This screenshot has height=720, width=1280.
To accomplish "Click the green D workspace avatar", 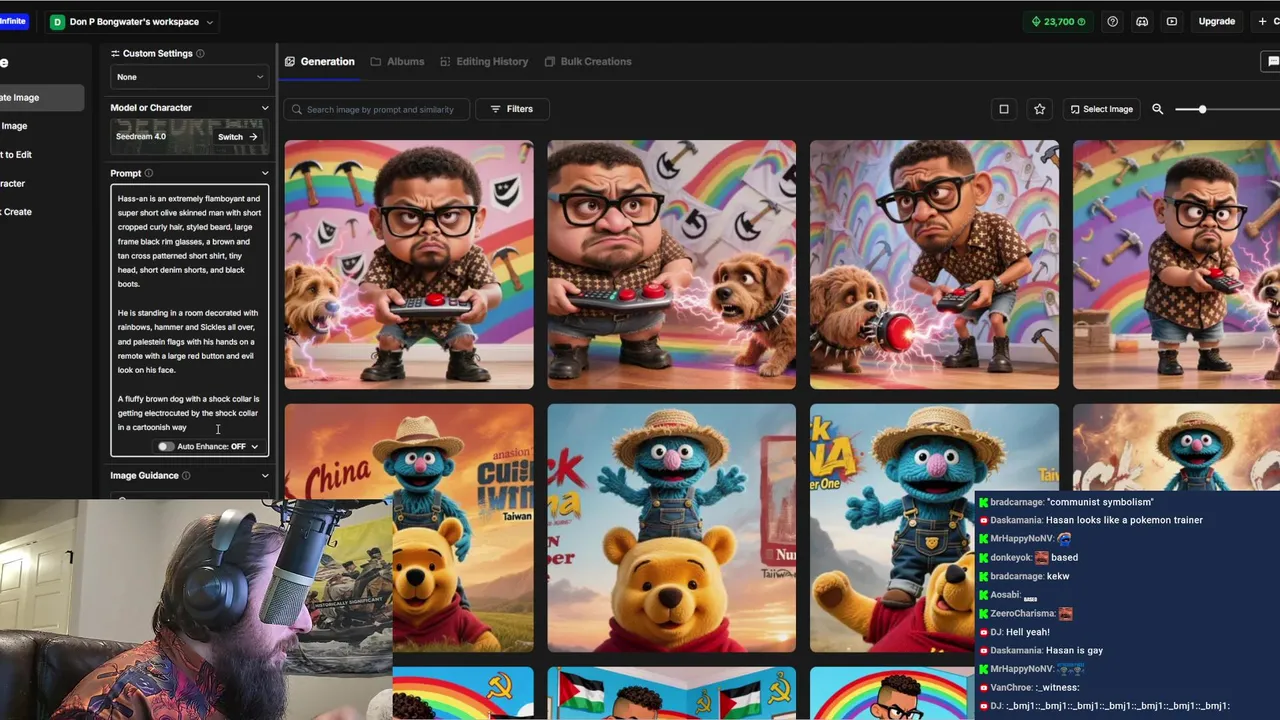I will 57,21.
